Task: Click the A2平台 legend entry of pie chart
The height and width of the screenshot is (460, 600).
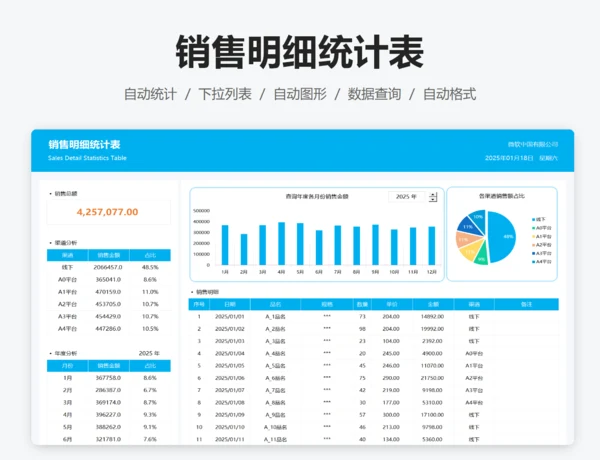Action: coord(541,245)
